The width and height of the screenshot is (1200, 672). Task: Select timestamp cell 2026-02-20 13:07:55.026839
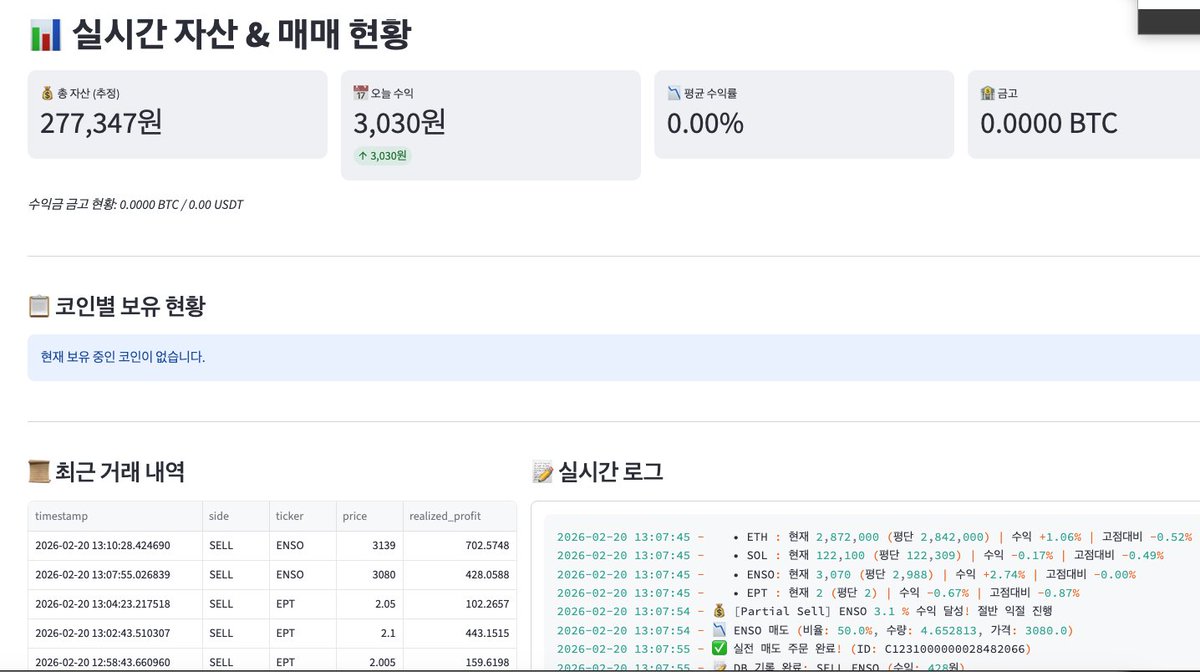115,575
